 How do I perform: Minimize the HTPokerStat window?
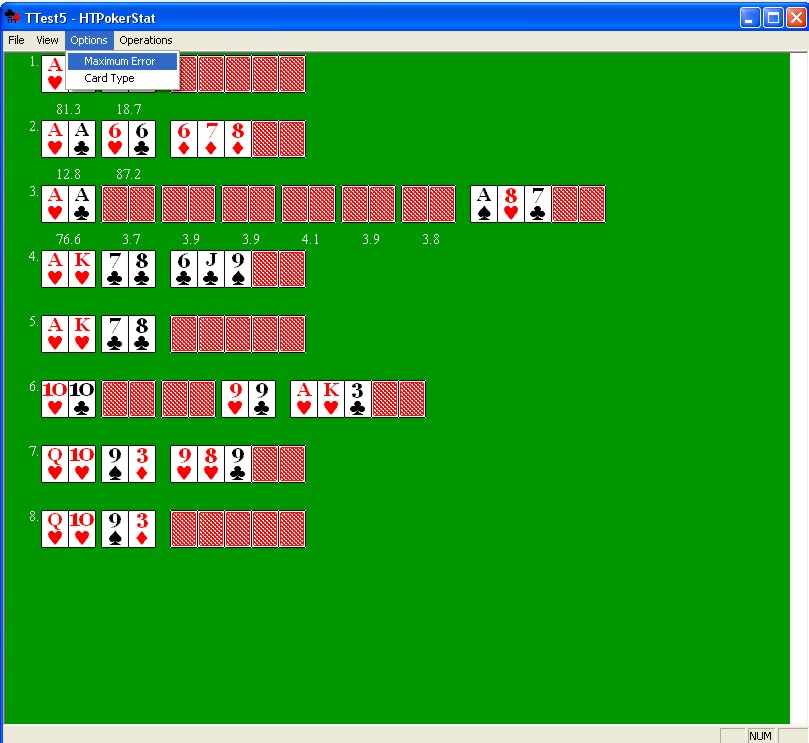750,18
